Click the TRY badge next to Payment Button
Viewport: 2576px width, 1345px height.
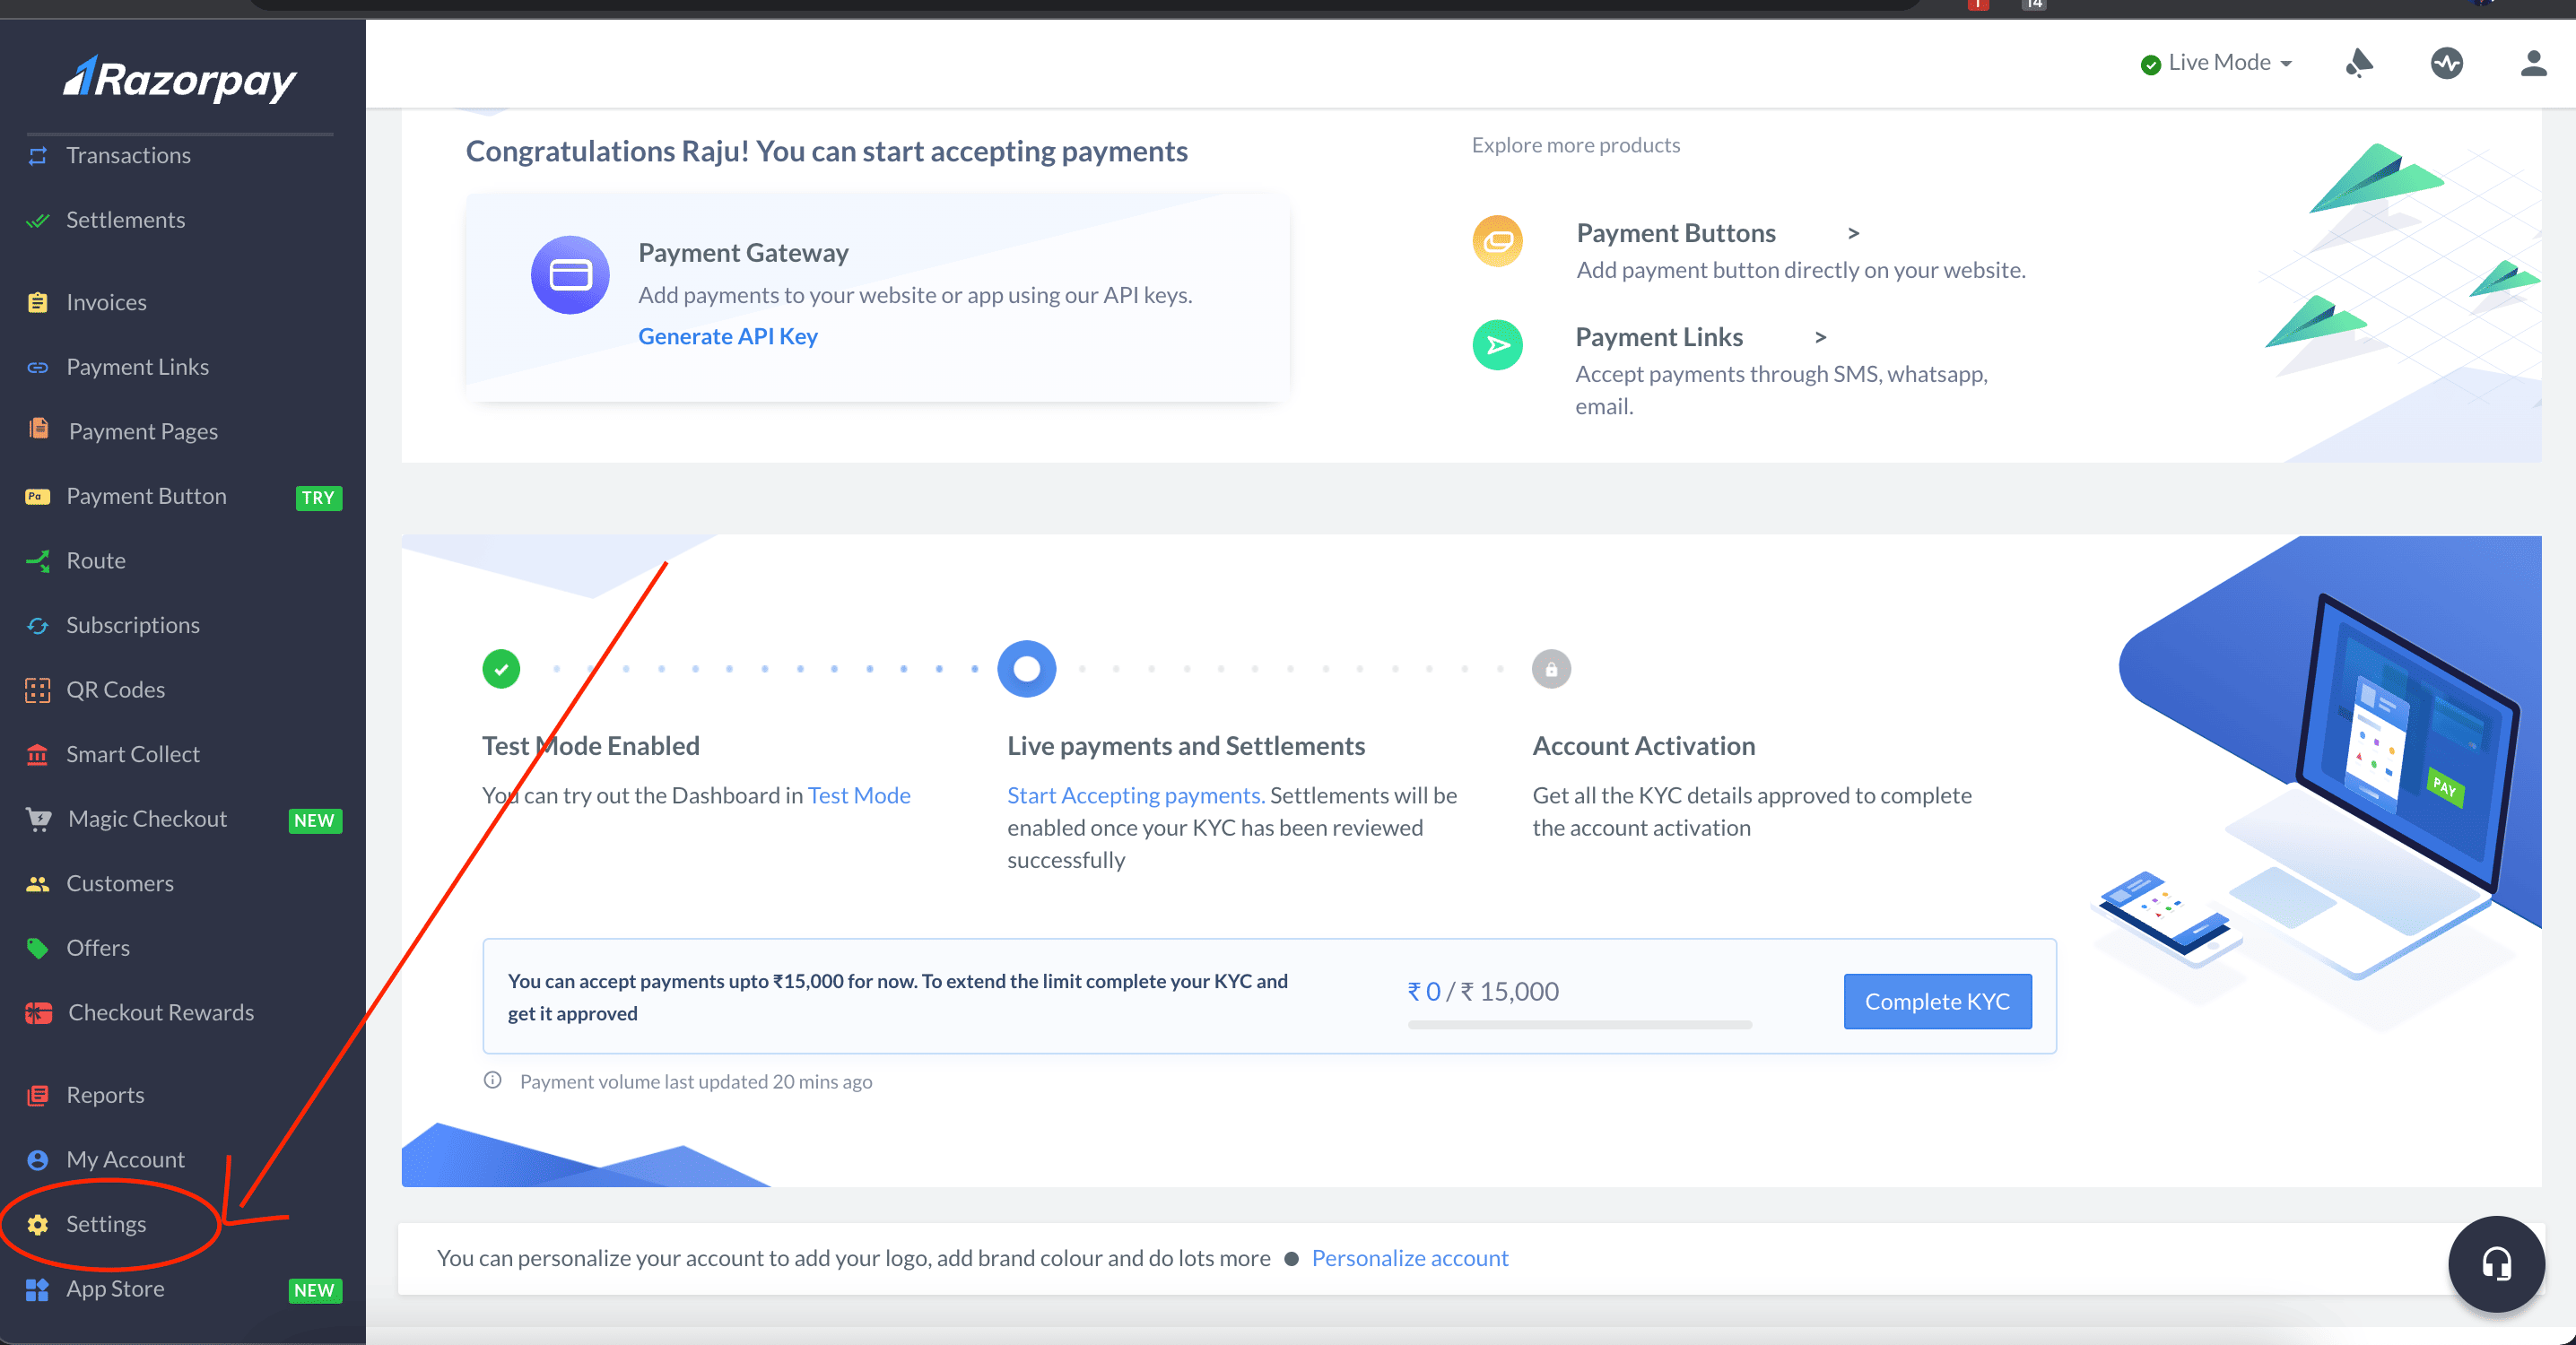(x=319, y=498)
